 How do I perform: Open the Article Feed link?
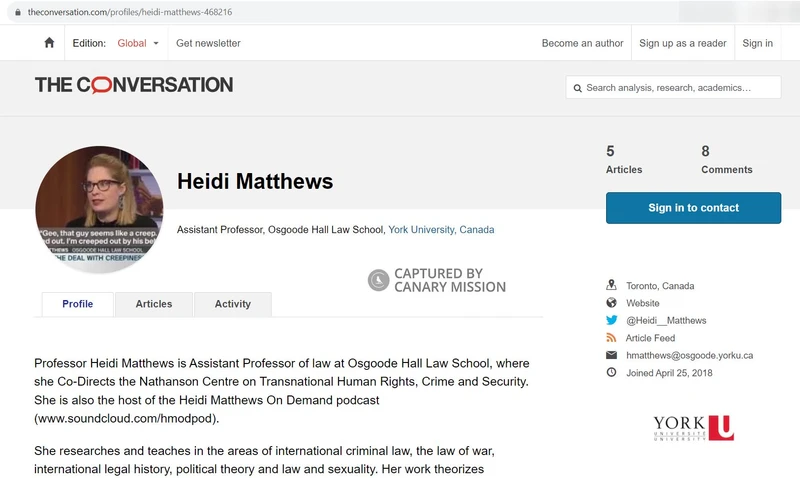click(650, 338)
